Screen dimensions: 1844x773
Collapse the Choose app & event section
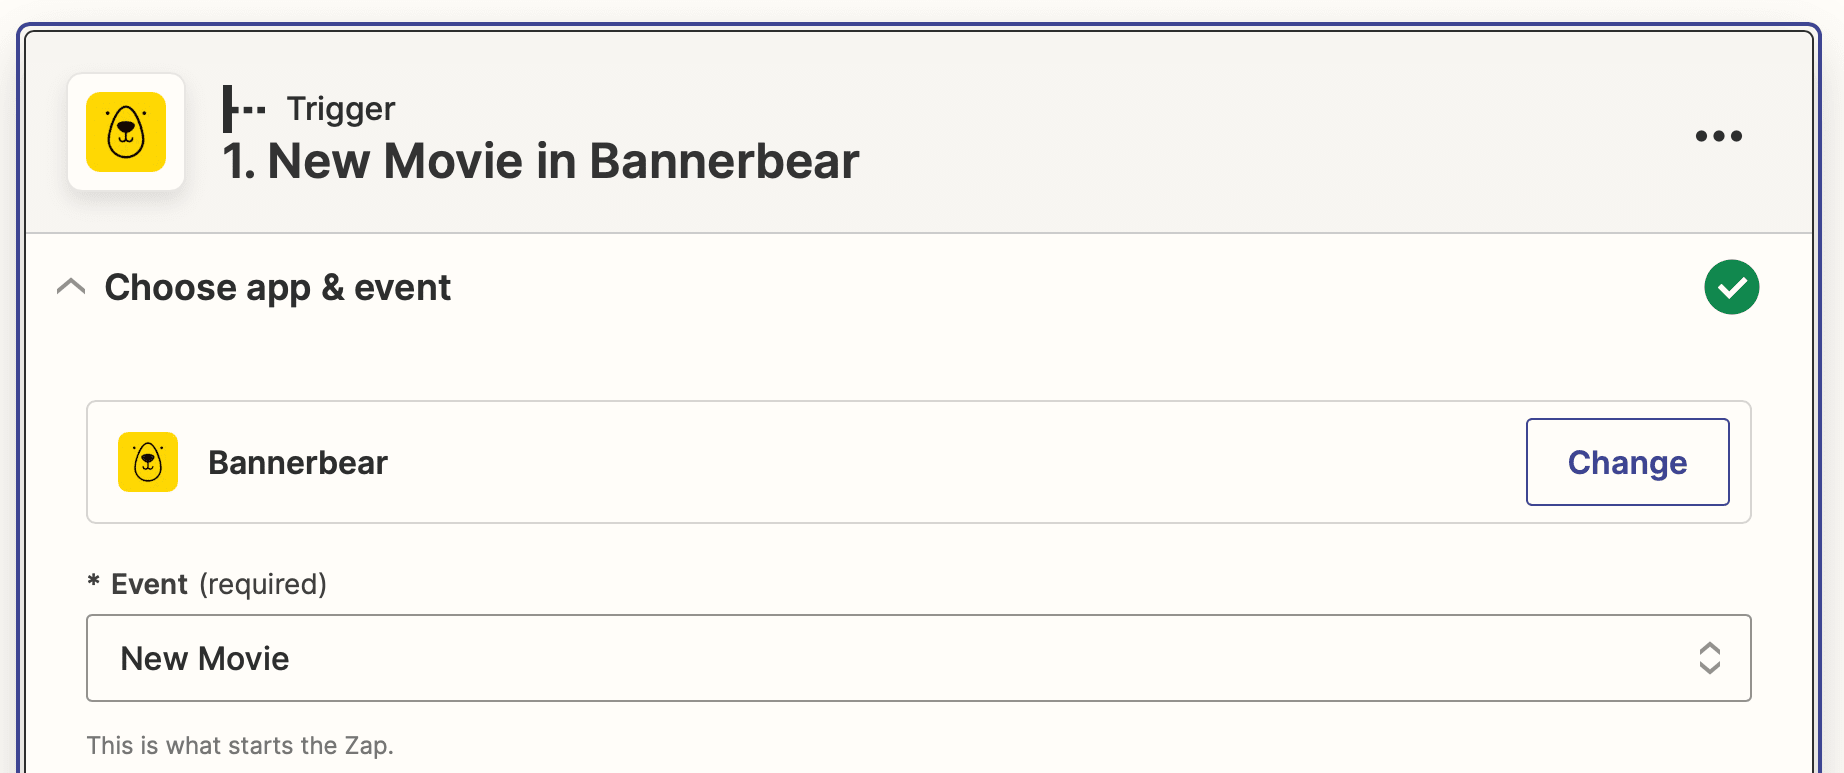click(x=71, y=287)
